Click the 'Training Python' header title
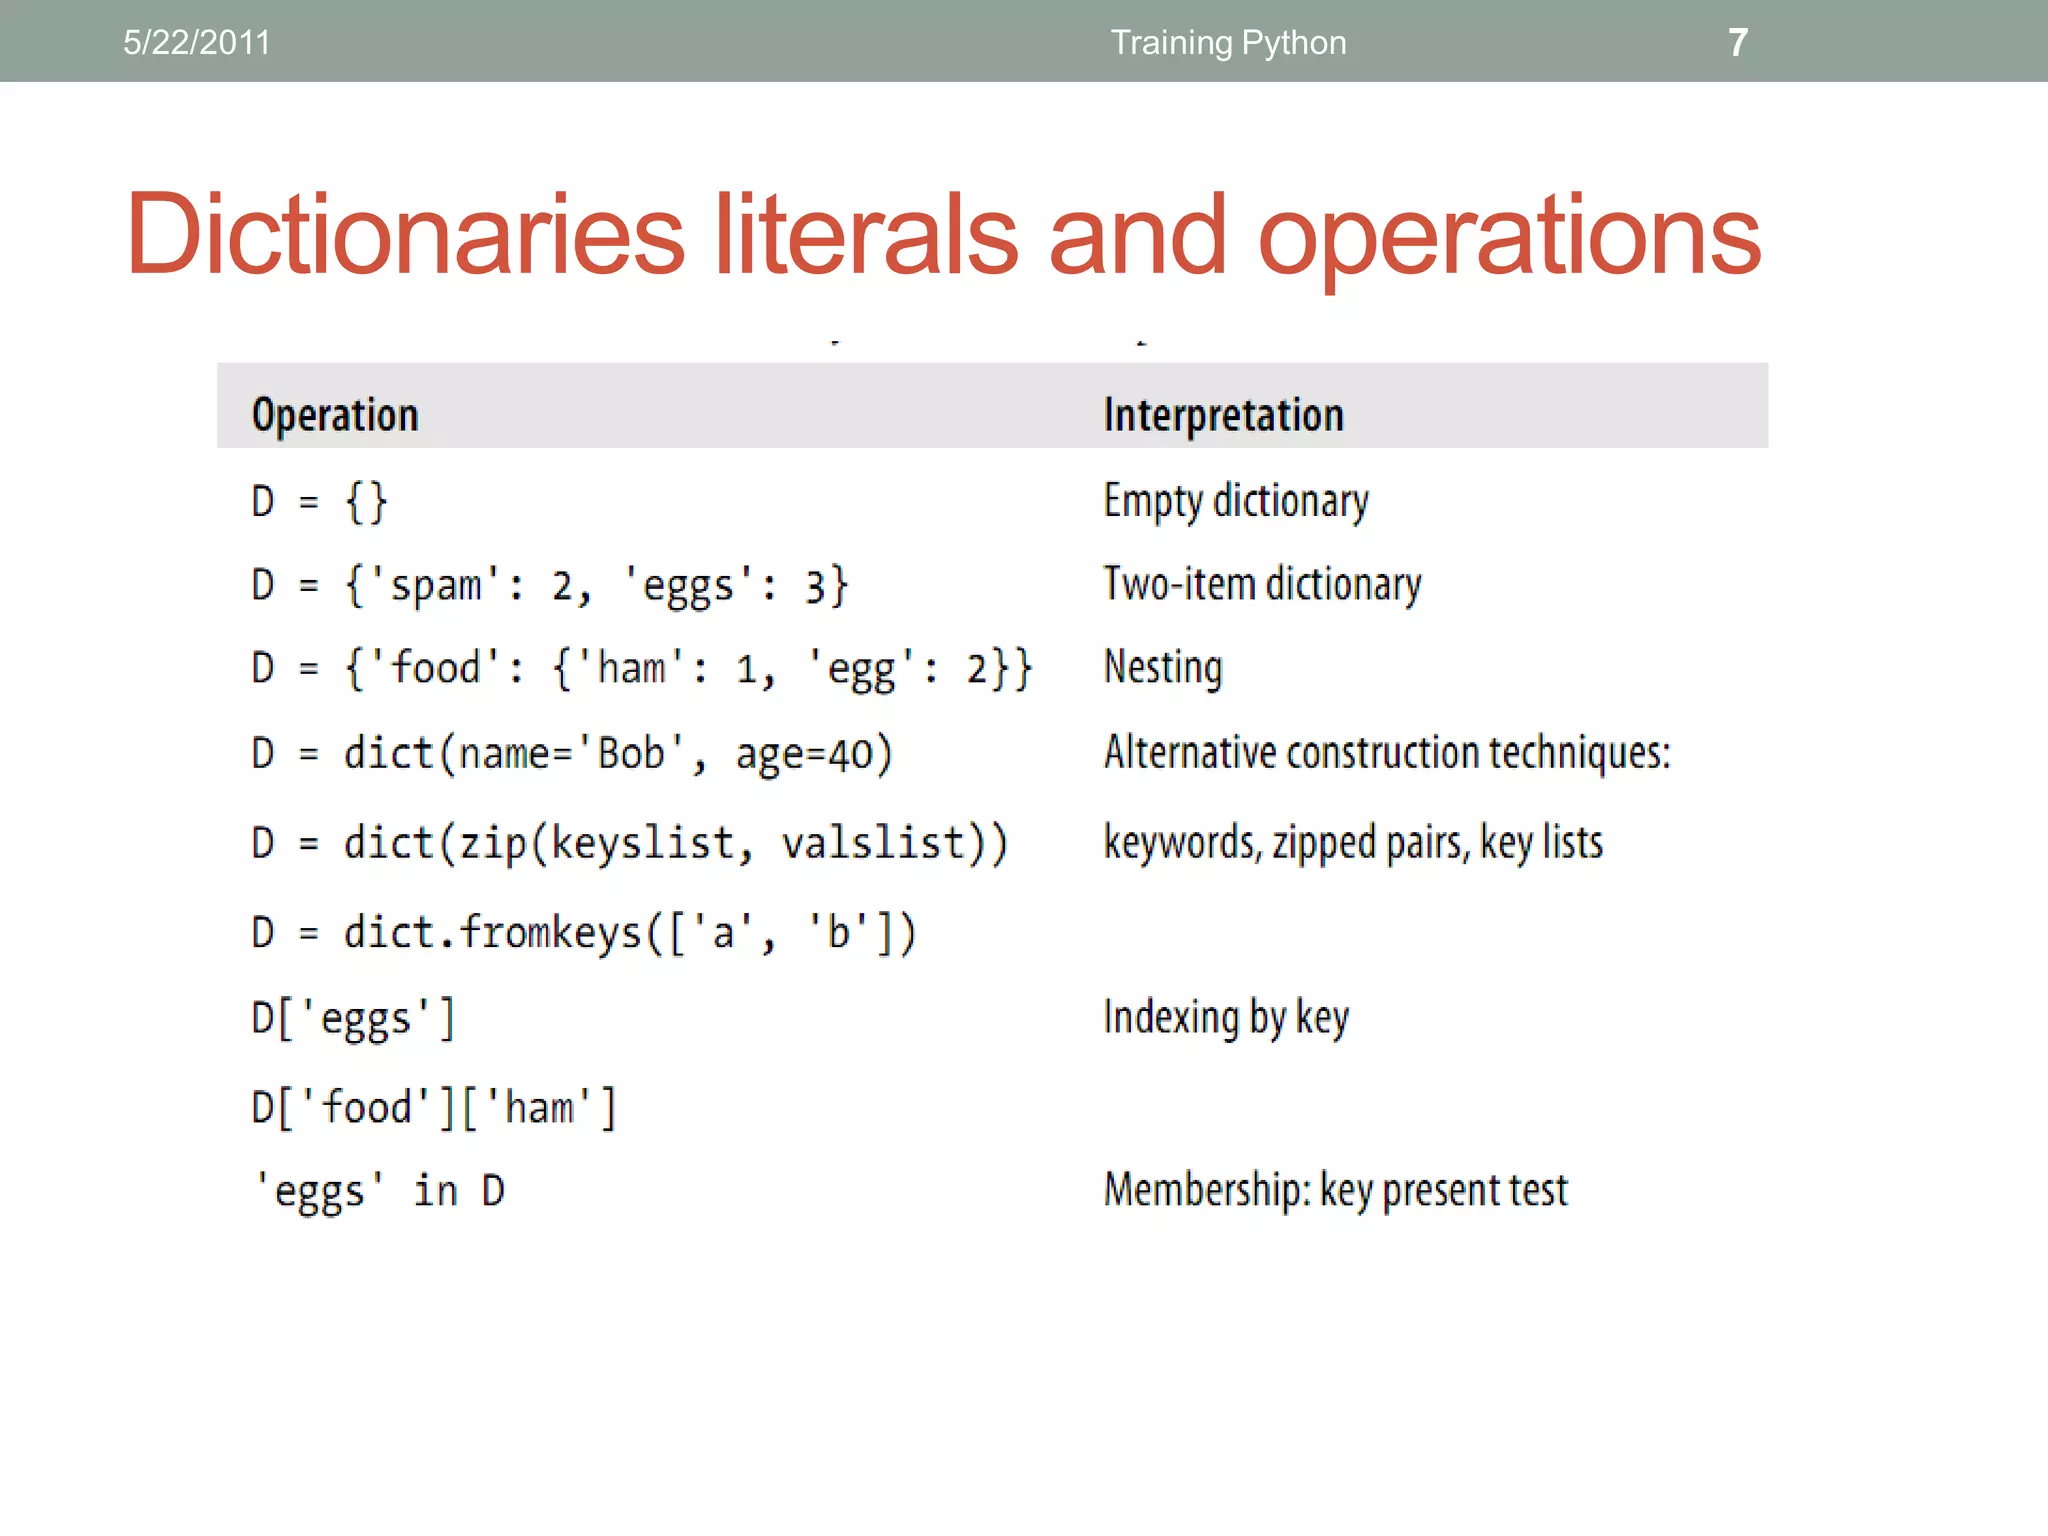This screenshot has width=2048, height=1536. point(1228,43)
